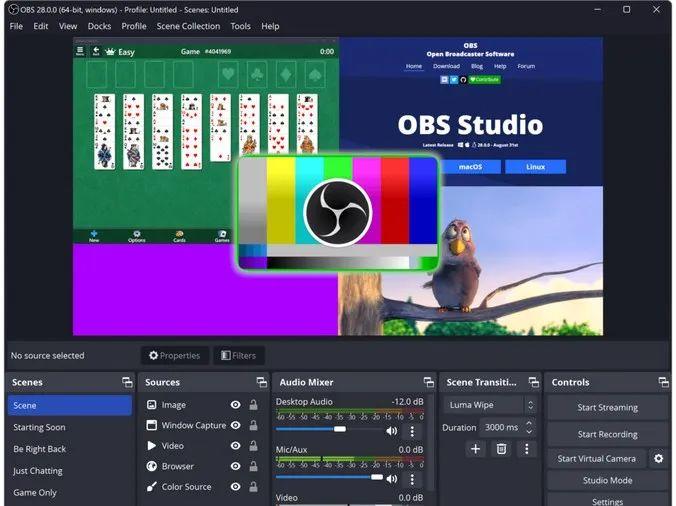Adjust the Duration 3000 ms stepper arrows
Screen dimensions: 676x506
pyautogui.click(x=529, y=428)
